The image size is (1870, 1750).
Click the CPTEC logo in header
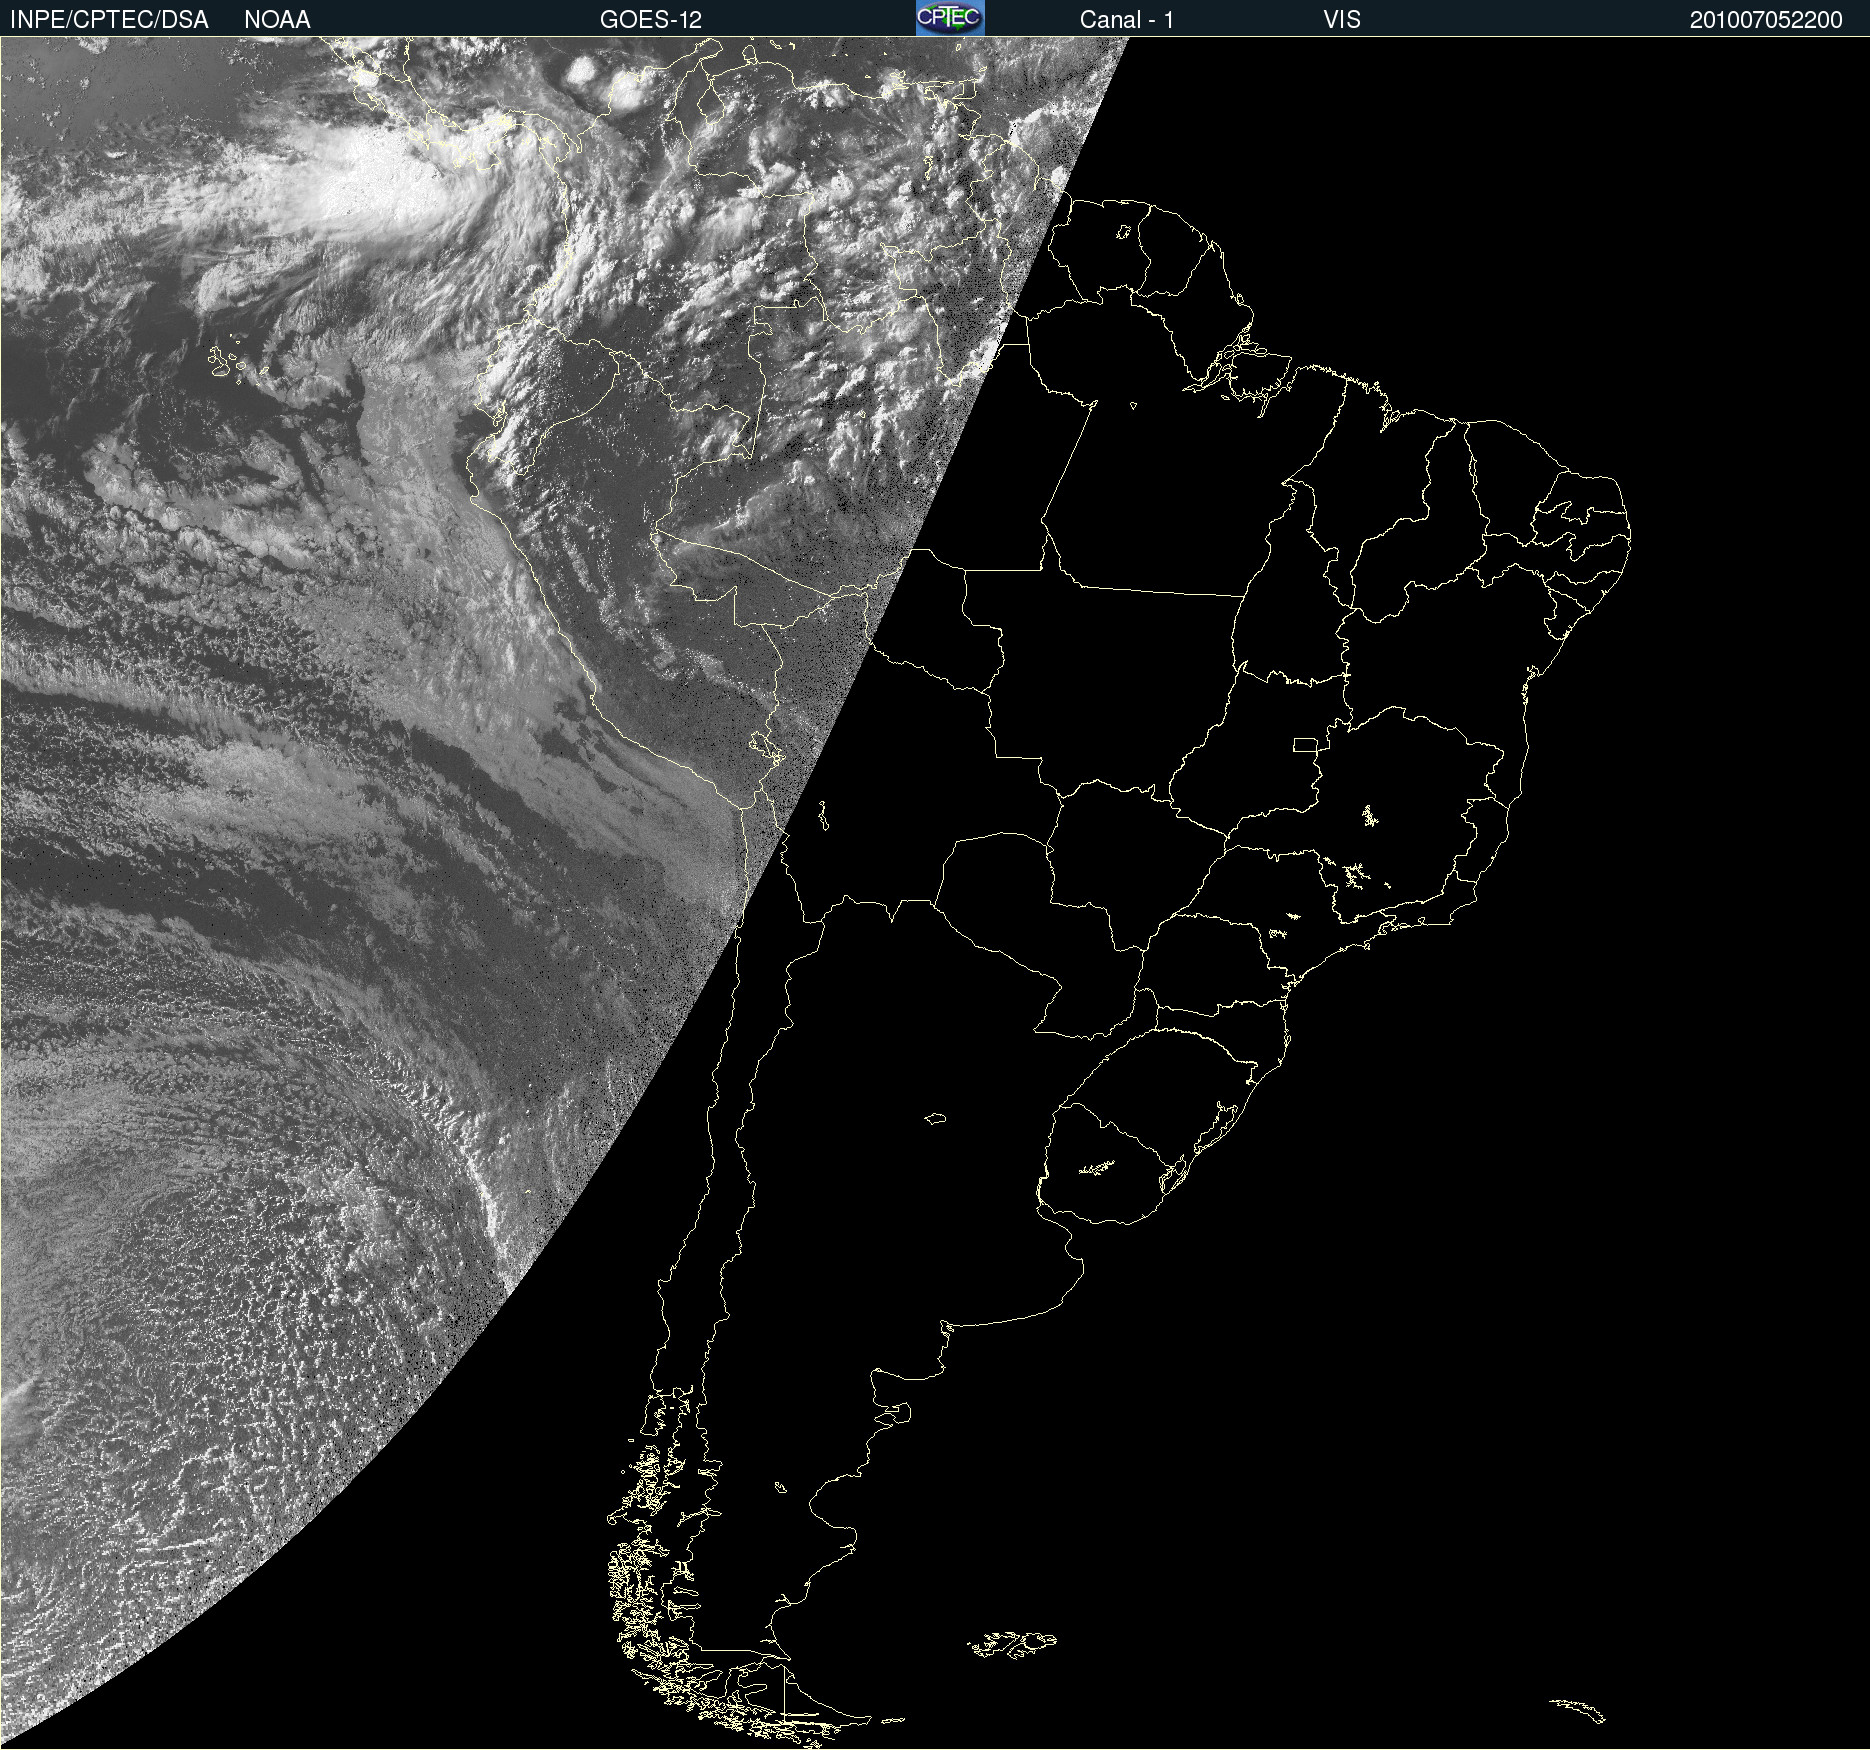[950, 18]
